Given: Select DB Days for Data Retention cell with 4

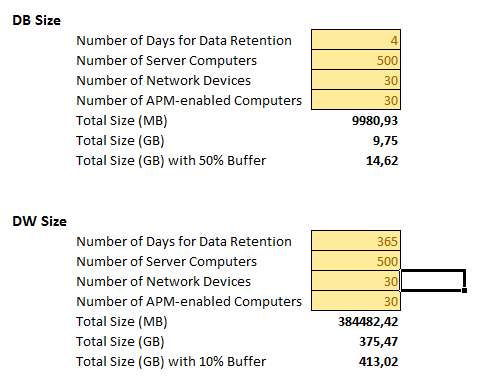Looking at the screenshot, I should pyautogui.click(x=356, y=40).
